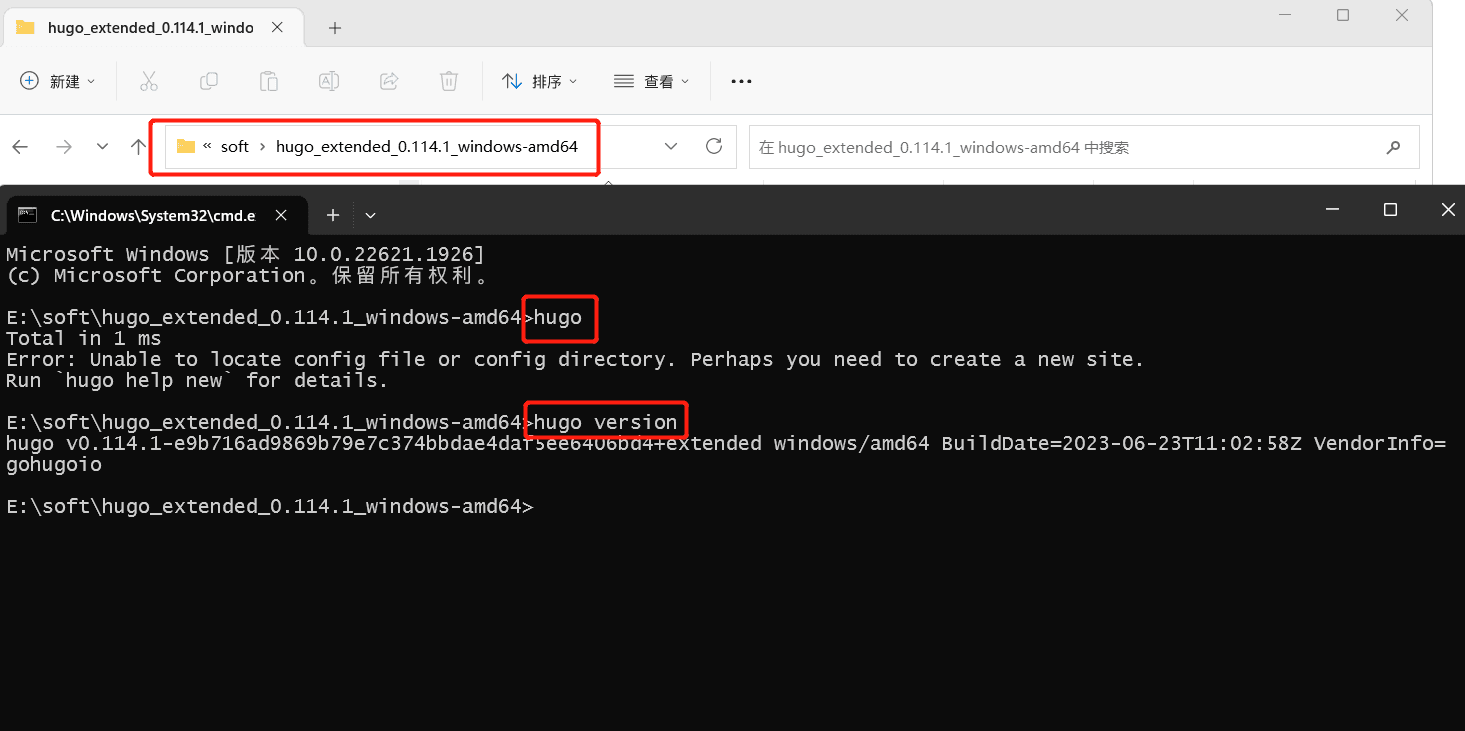Expand address bar history dropdown arrow
Image resolution: width=1465 pixels, height=731 pixels.
671,146
